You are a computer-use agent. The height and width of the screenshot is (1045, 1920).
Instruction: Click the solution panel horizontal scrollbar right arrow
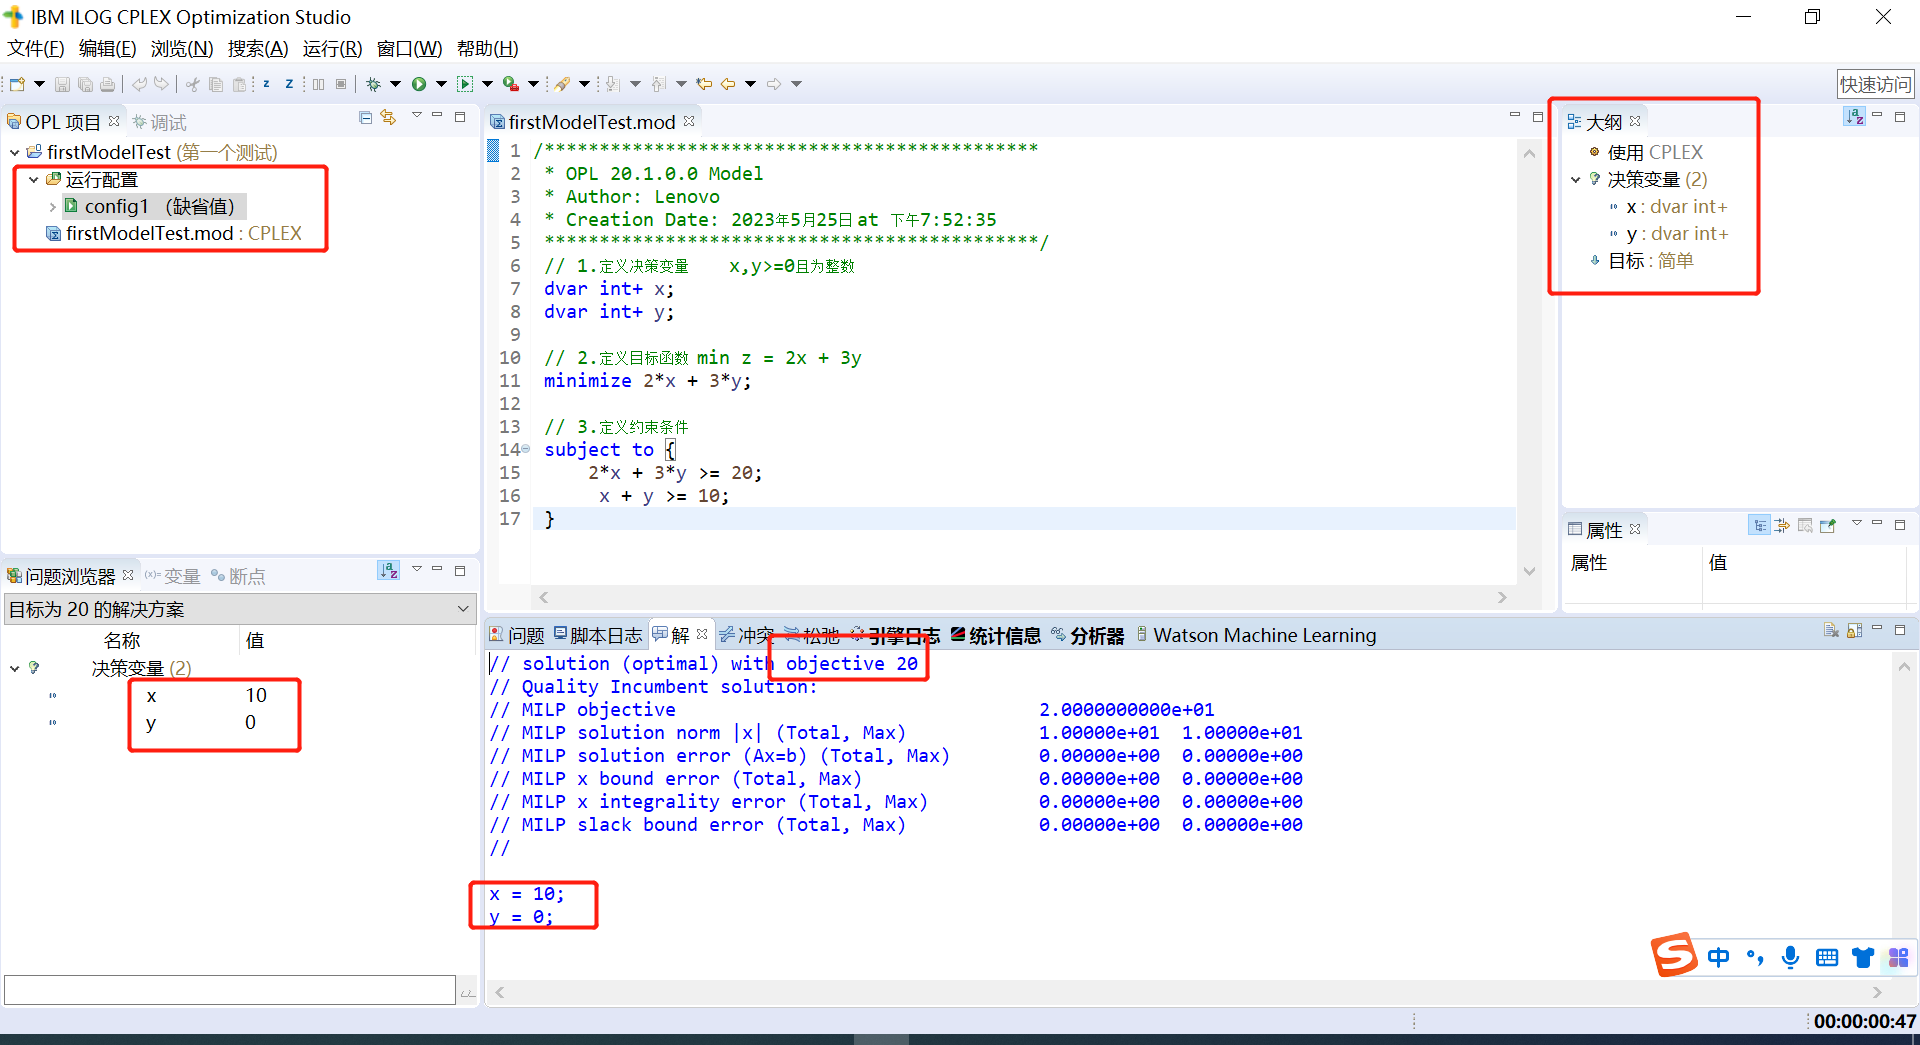pos(1877,992)
